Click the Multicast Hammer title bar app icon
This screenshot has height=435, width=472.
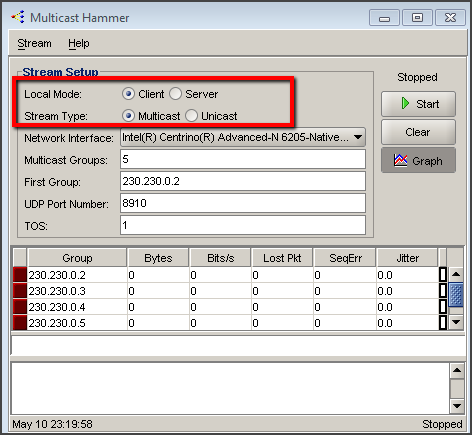[18, 17]
